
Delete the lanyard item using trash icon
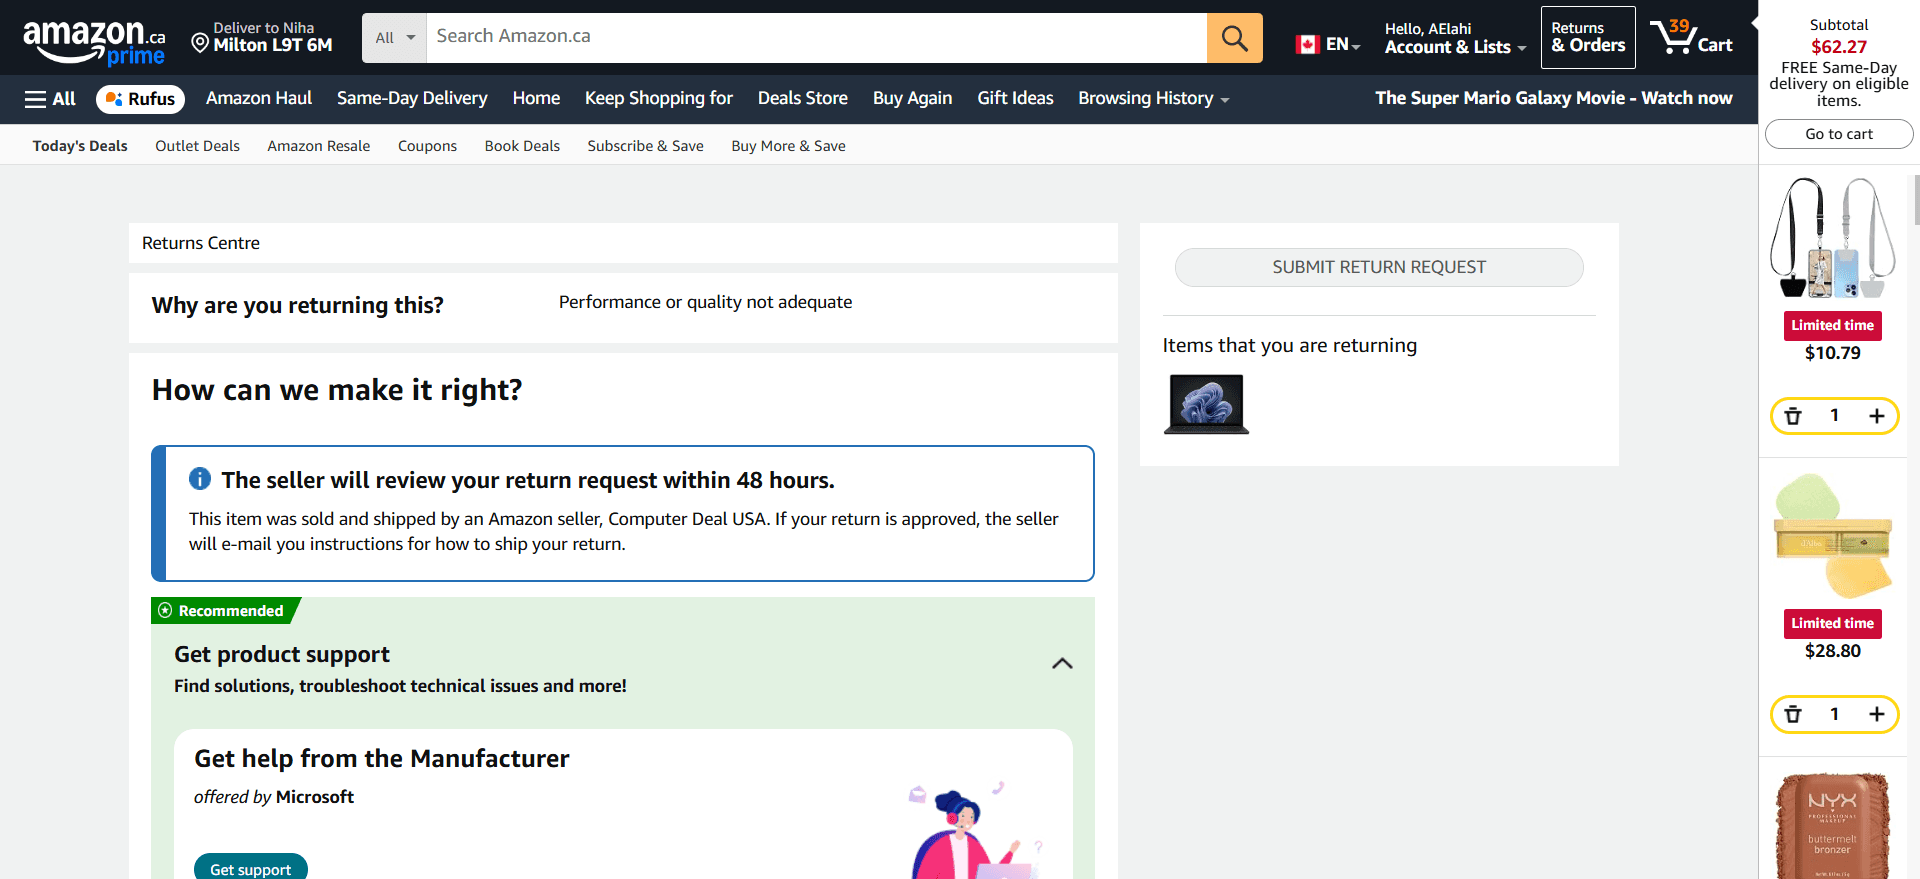click(1793, 416)
